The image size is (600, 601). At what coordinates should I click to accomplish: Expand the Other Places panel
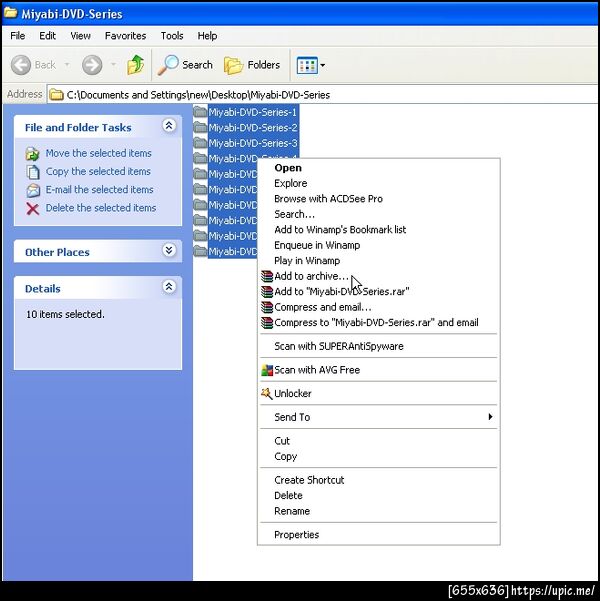pyautogui.click(x=169, y=250)
